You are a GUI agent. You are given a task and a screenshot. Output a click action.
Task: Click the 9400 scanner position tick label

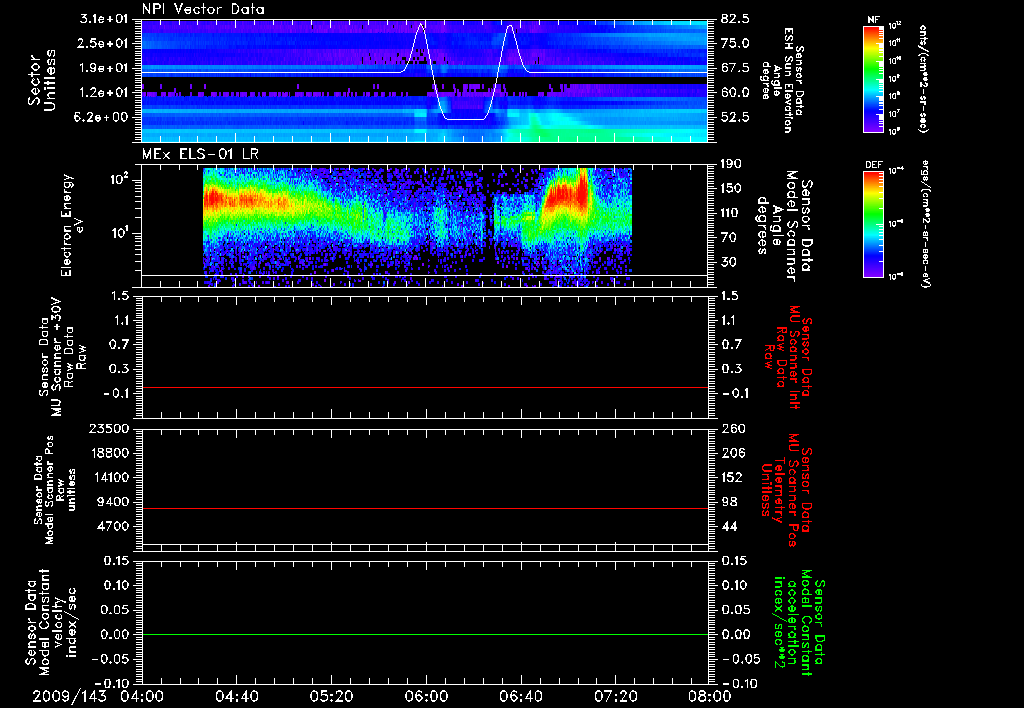114,502
